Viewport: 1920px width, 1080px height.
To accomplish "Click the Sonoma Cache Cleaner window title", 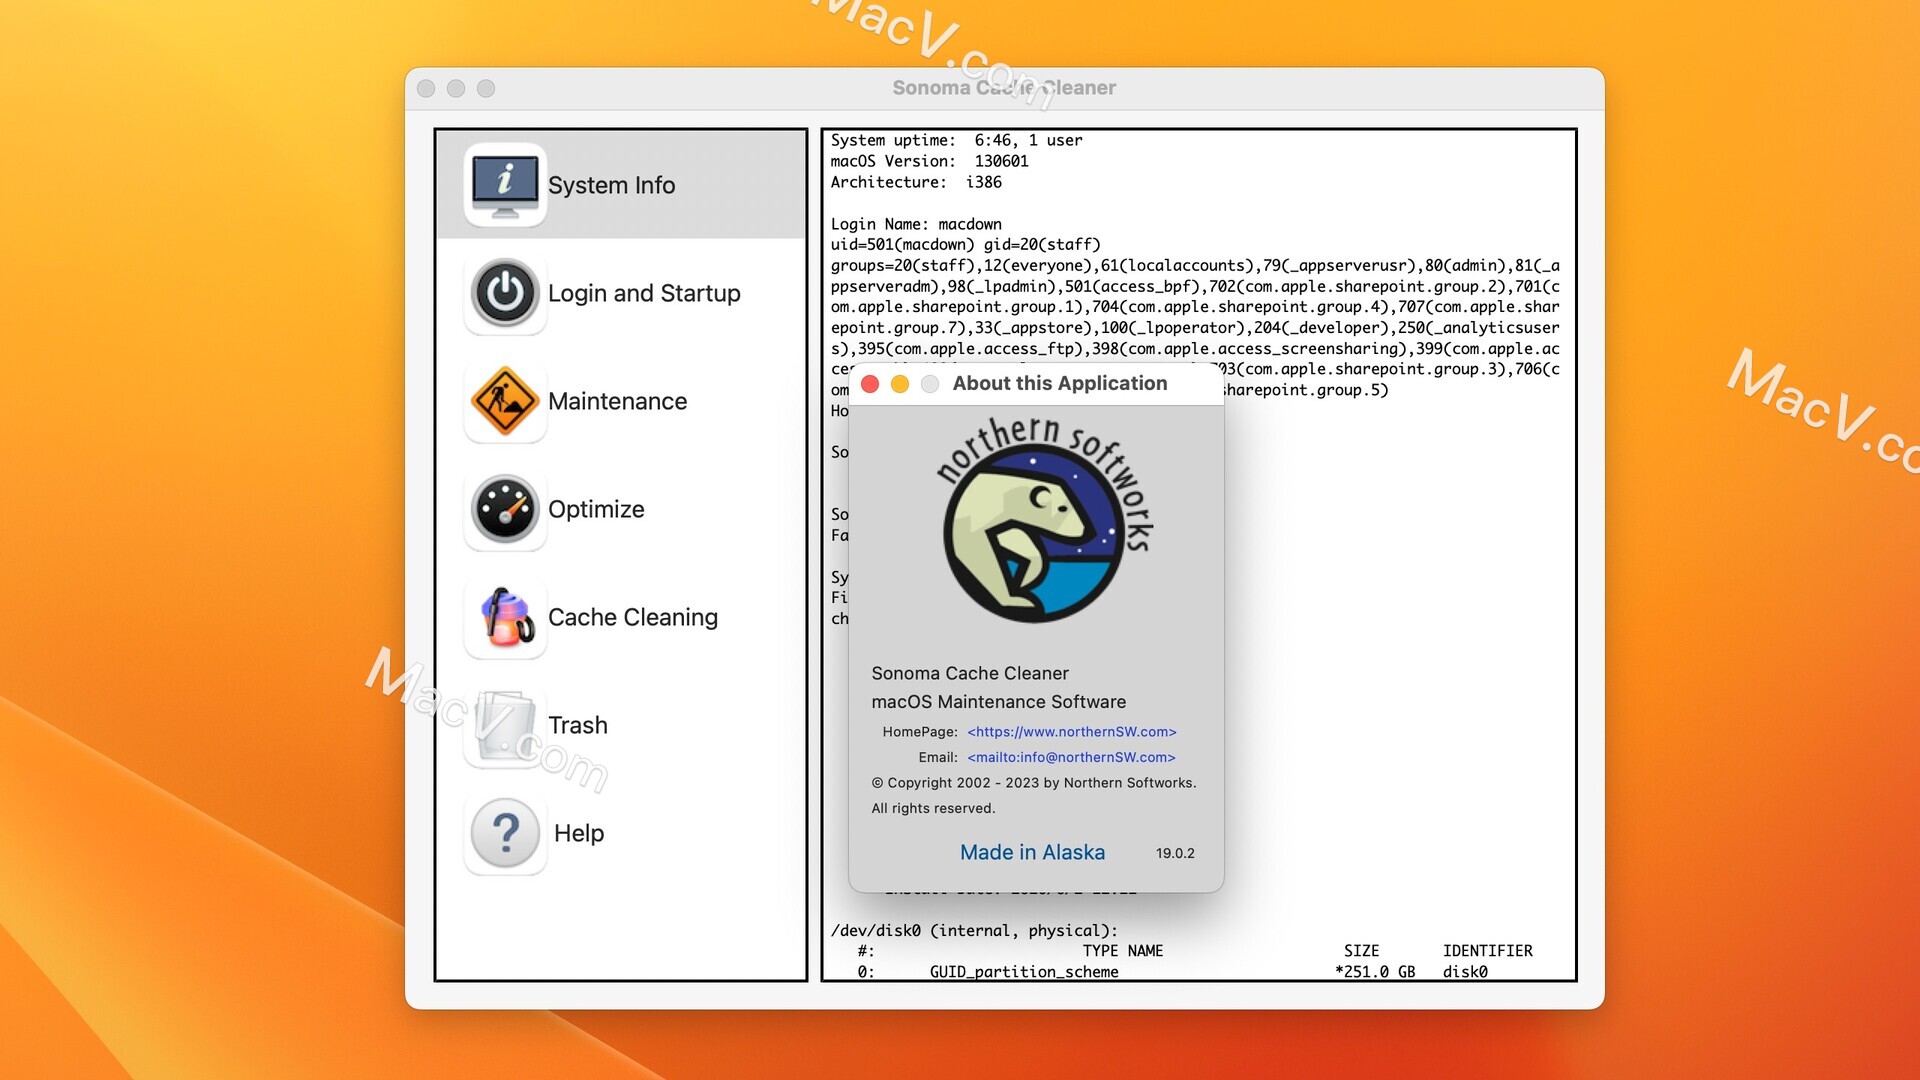I will click(x=1004, y=88).
